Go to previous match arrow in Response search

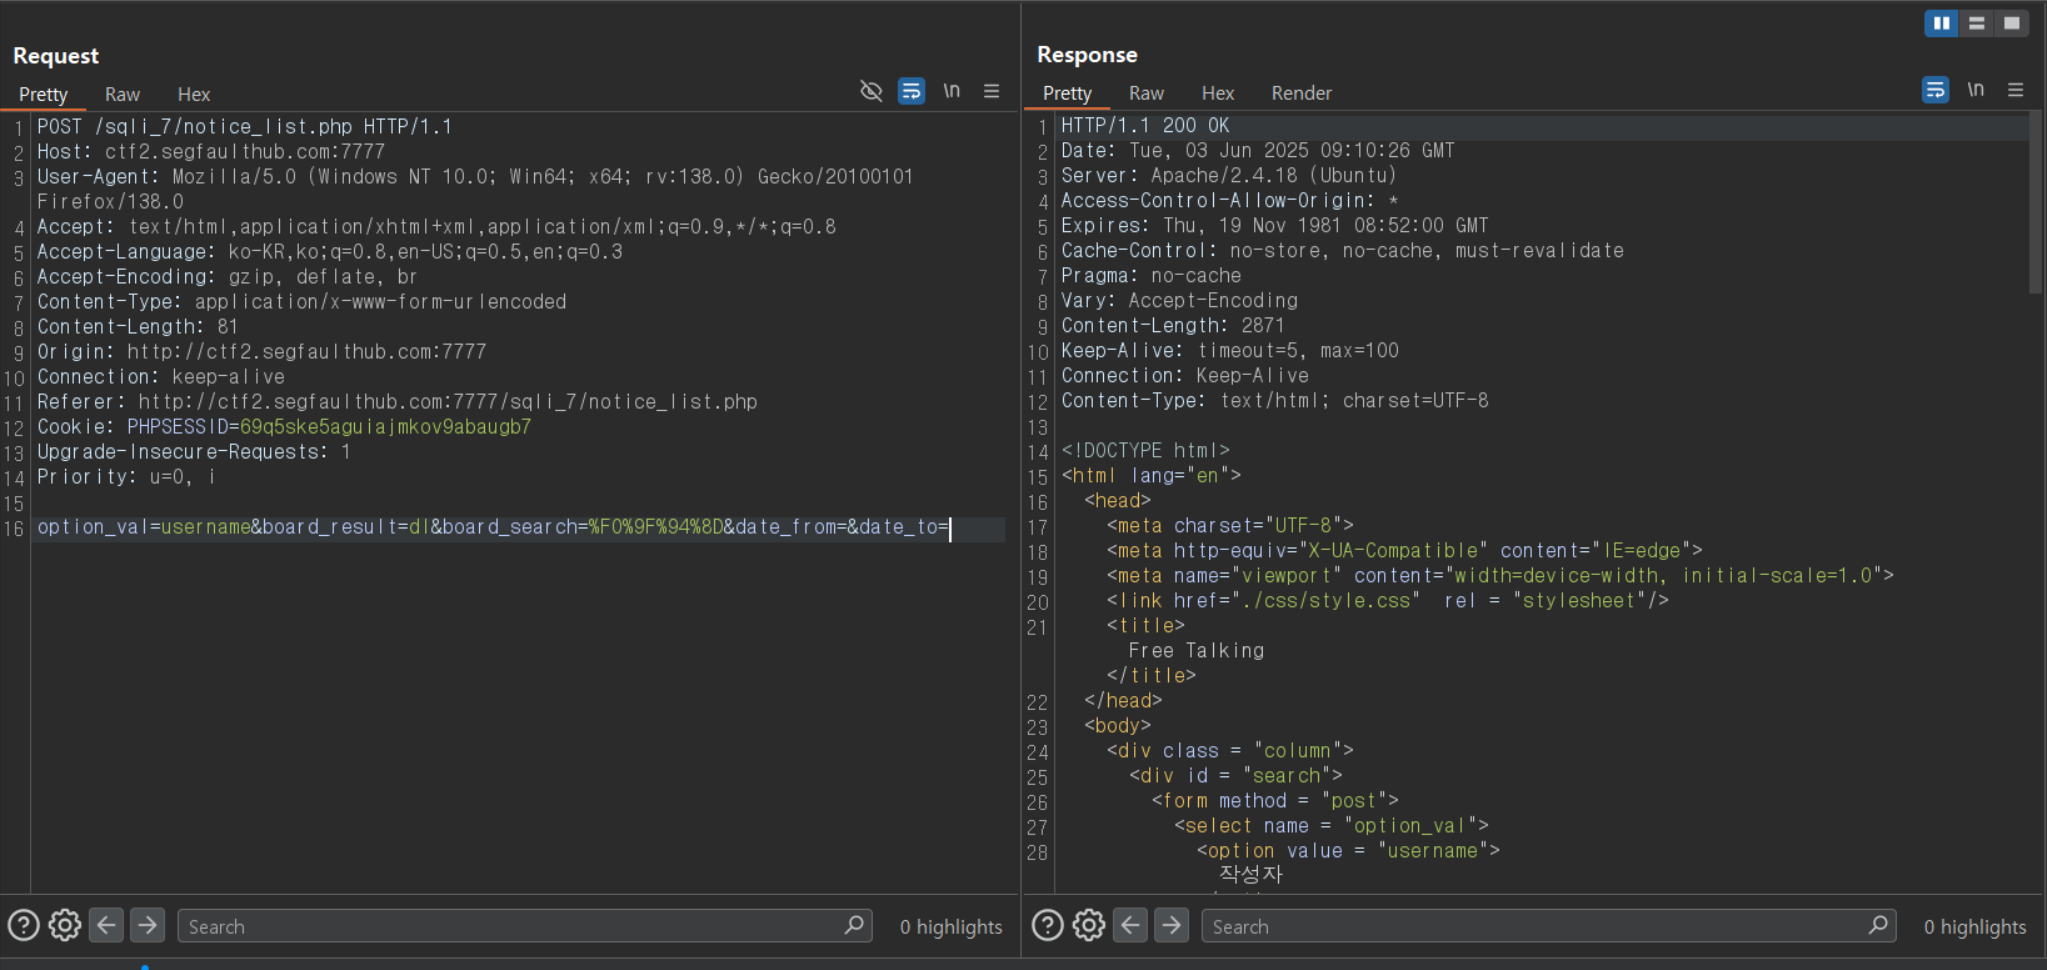click(1130, 925)
